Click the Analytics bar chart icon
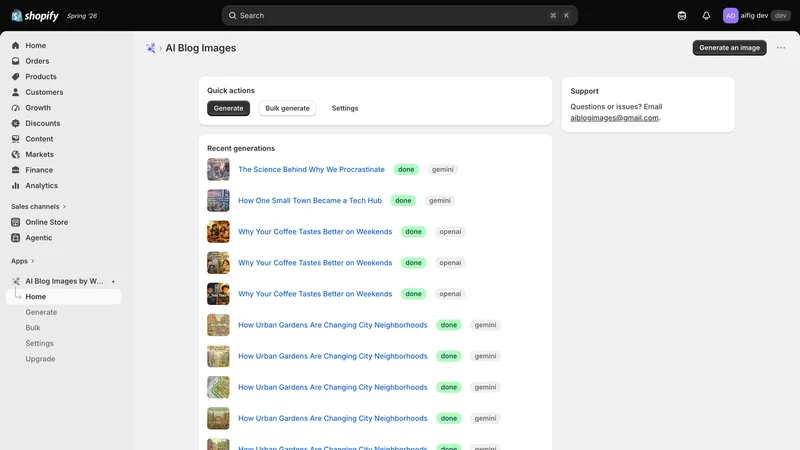Screen dimensions: 800x450 [x=15, y=185]
